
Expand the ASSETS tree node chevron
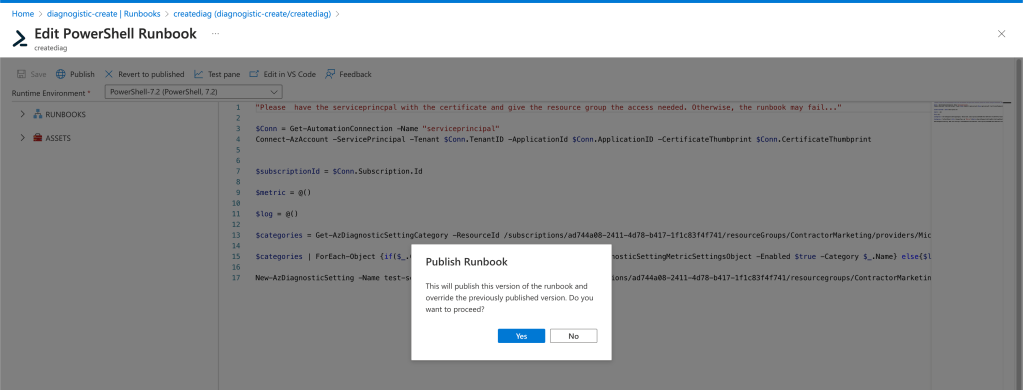pyautogui.click(x=23, y=138)
